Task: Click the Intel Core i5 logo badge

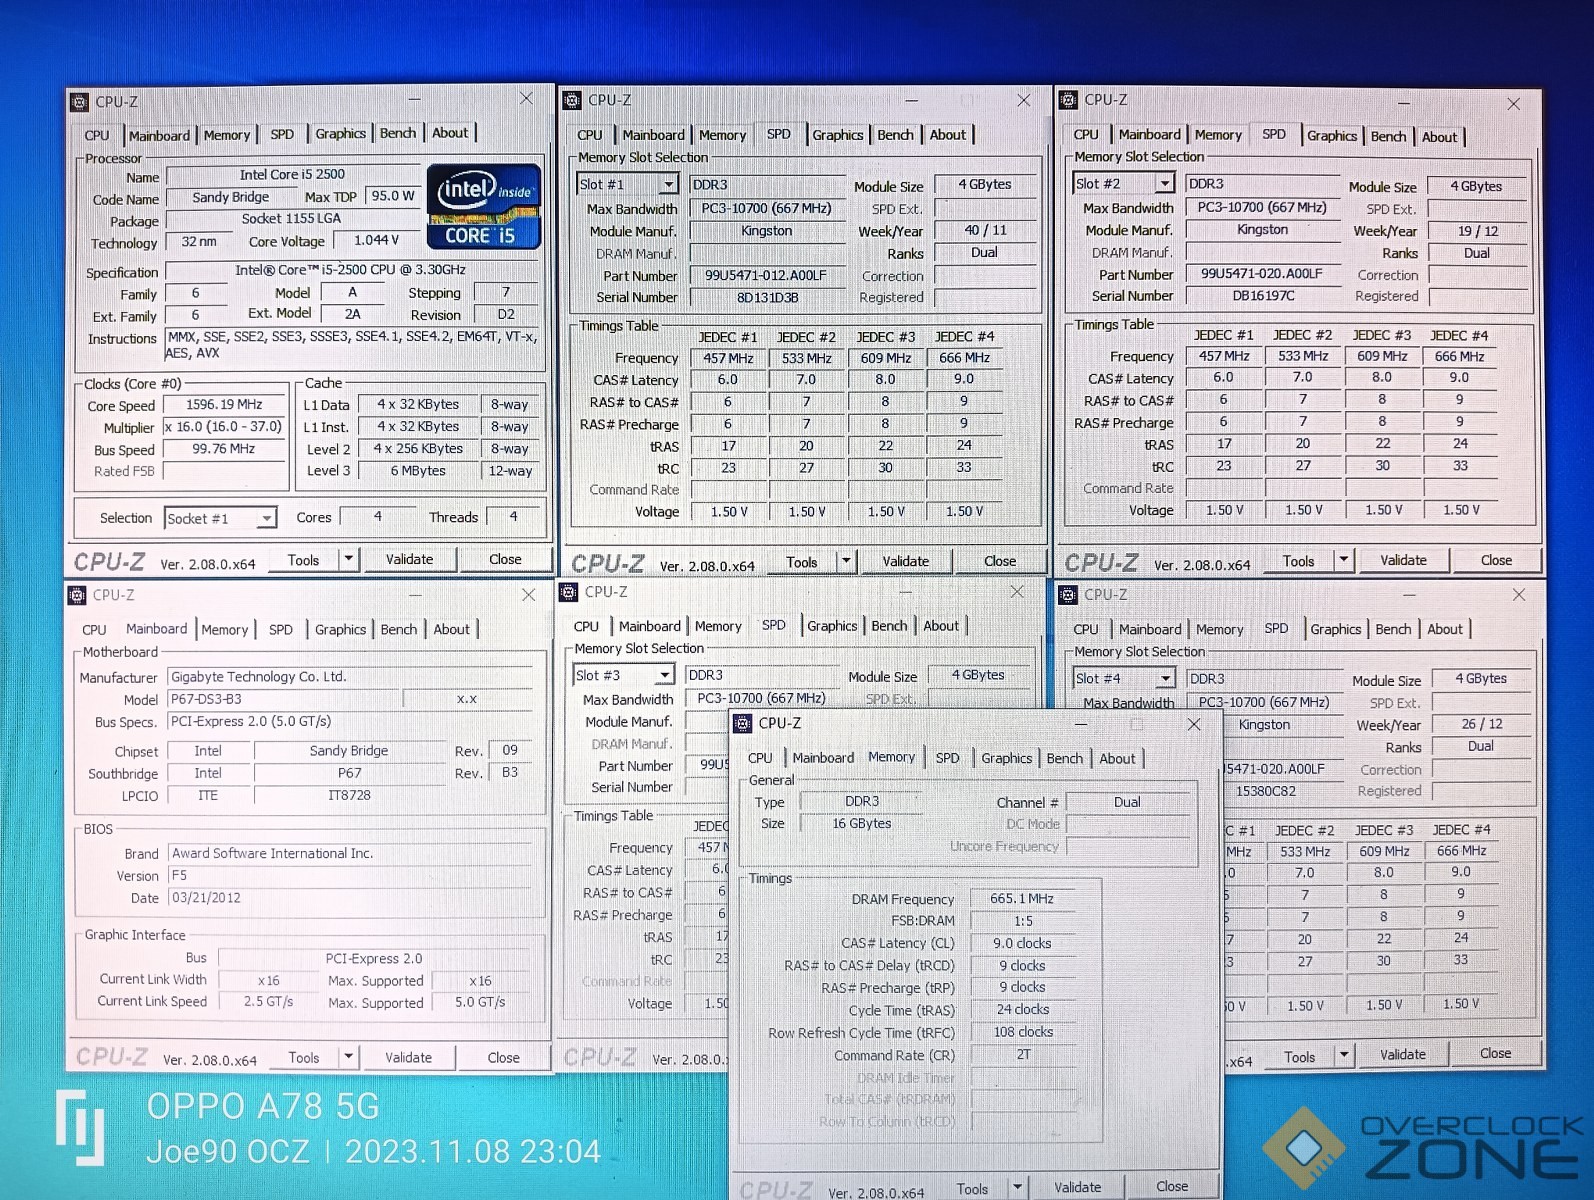Action: [x=484, y=206]
